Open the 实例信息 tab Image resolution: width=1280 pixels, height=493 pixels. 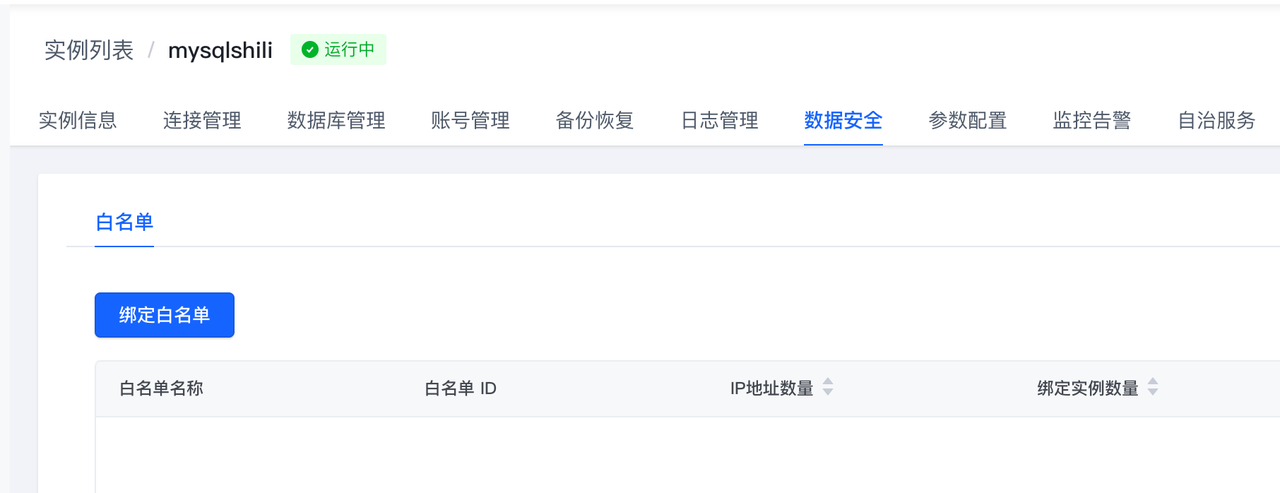[78, 121]
